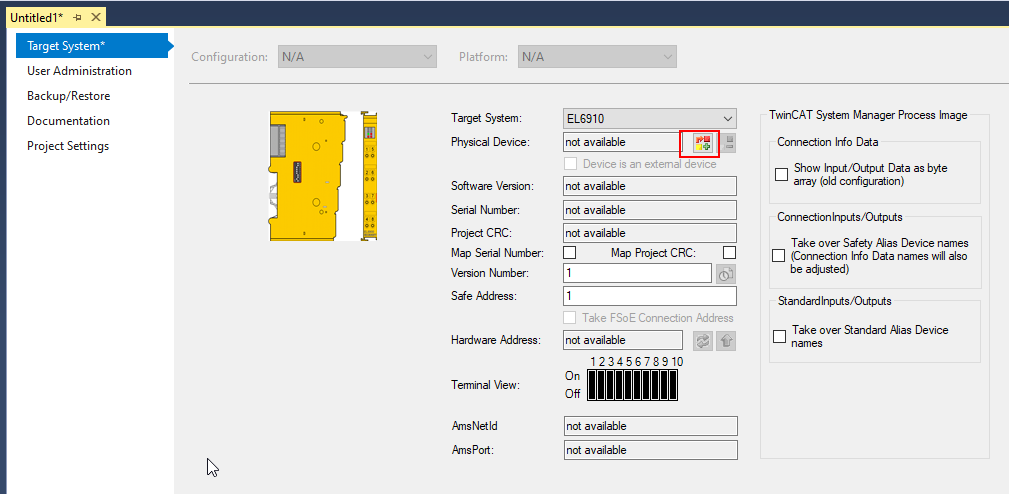The width and height of the screenshot is (1009, 494).
Task: Click the Safe Address input field
Action: [x=649, y=296]
